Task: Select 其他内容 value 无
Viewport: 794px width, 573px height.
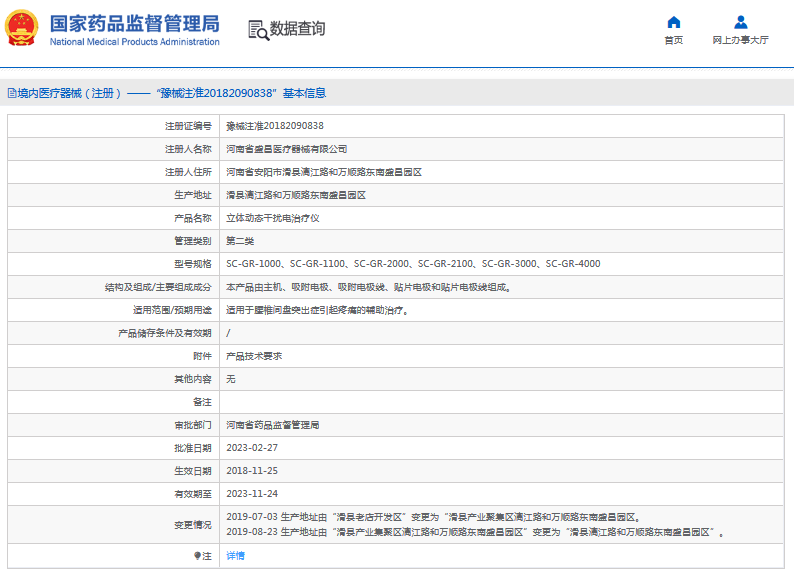Action: 230,379
